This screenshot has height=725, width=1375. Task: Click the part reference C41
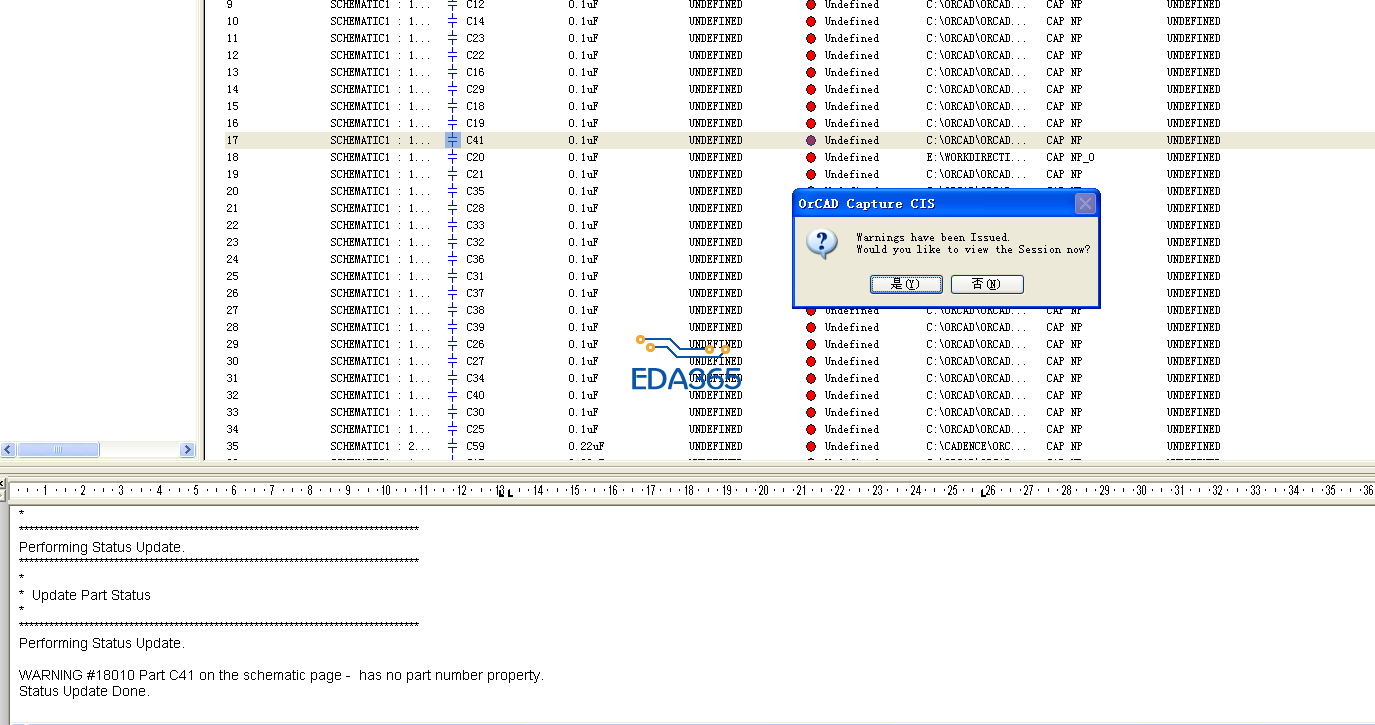475,140
